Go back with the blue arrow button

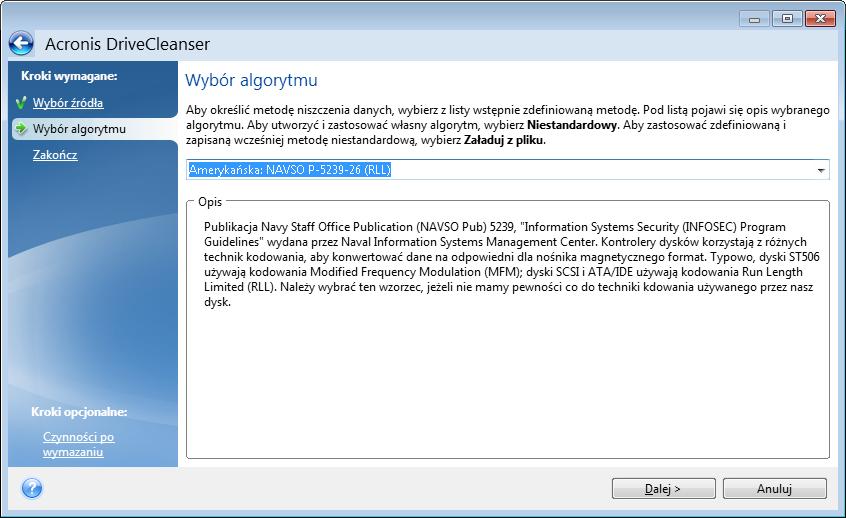(21, 44)
